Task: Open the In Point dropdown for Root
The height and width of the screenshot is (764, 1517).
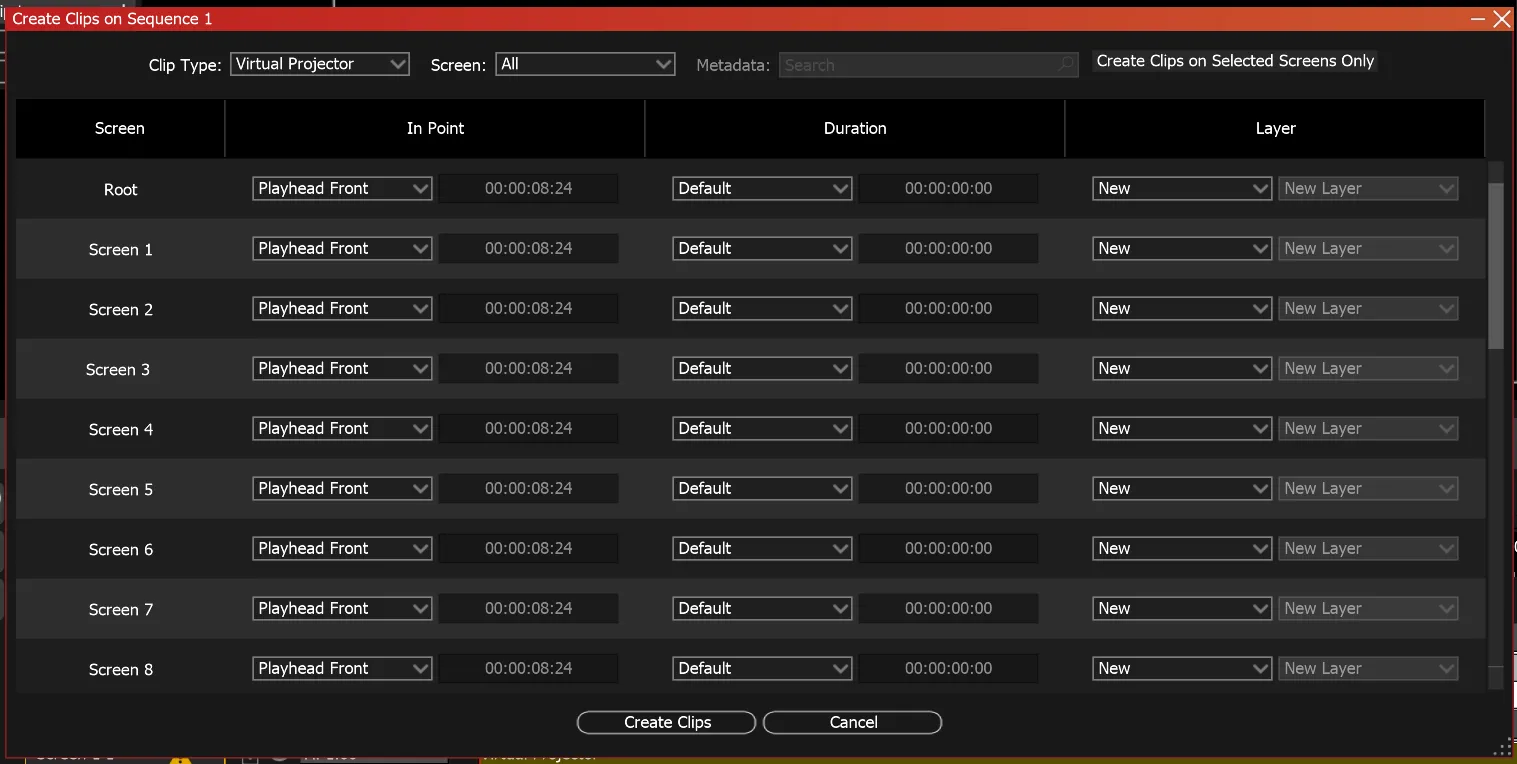Action: 342,188
